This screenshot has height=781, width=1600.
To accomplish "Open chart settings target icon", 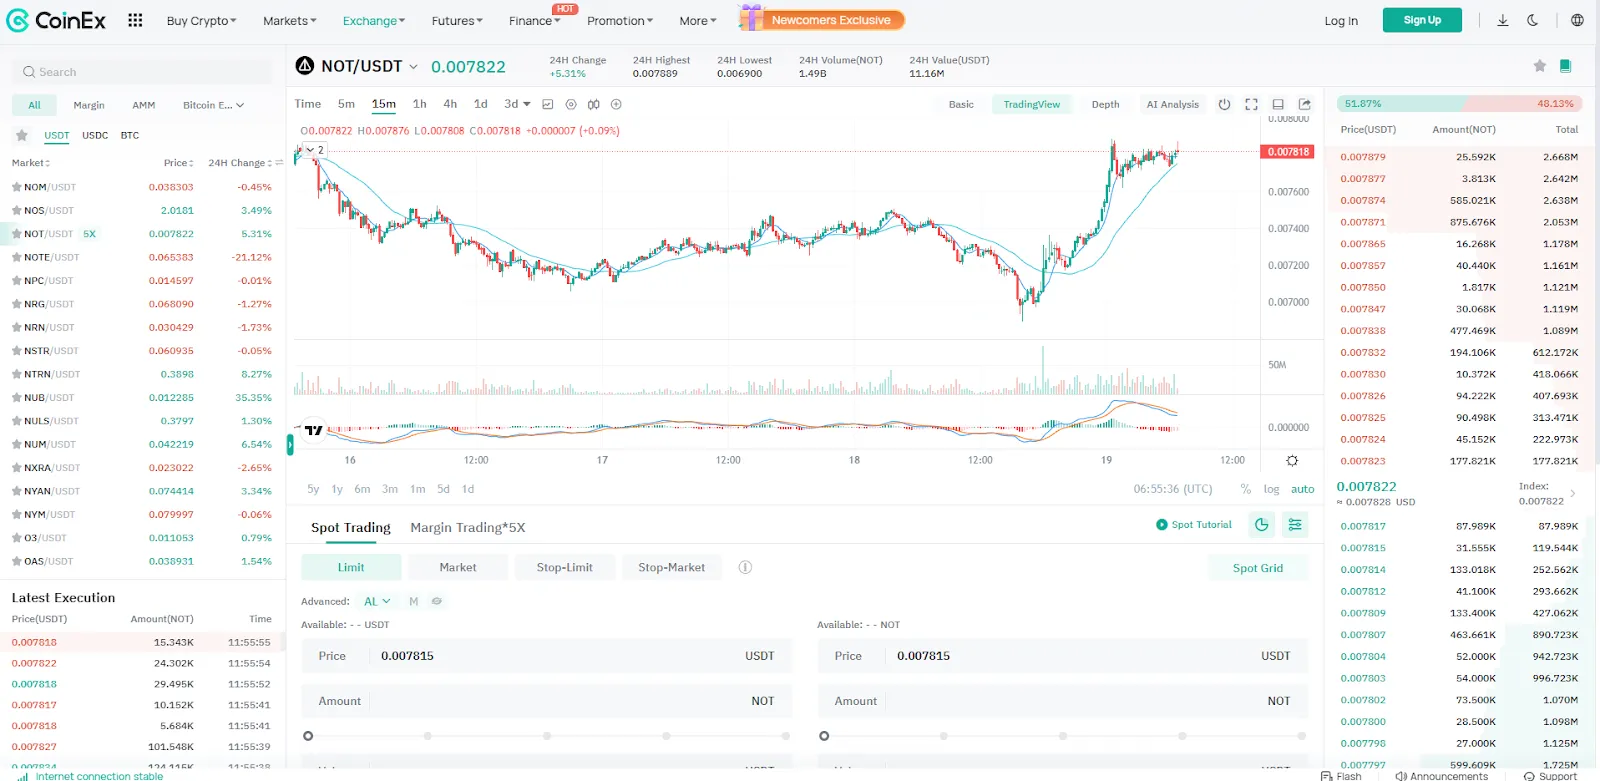I will pyautogui.click(x=571, y=104).
